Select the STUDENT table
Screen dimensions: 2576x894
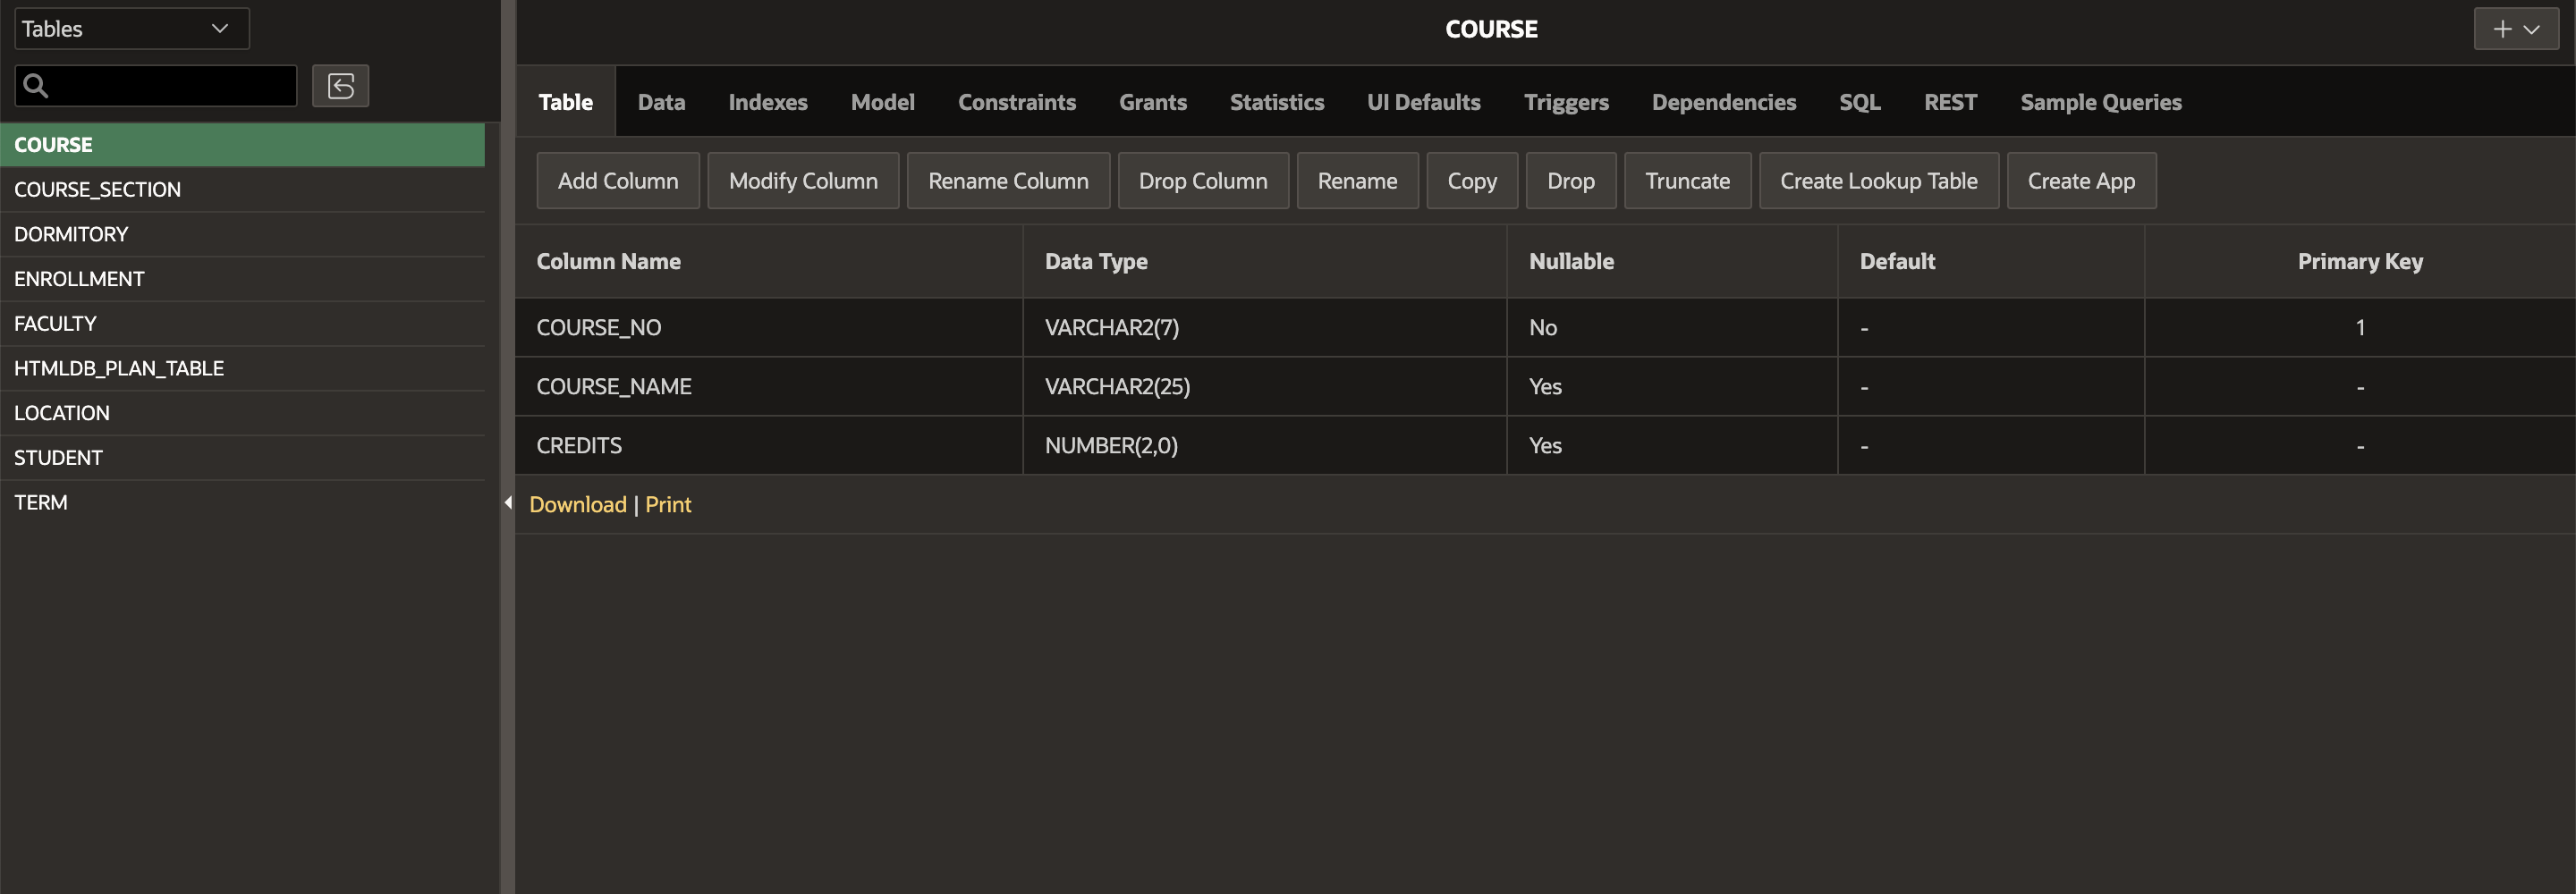(242, 458)
